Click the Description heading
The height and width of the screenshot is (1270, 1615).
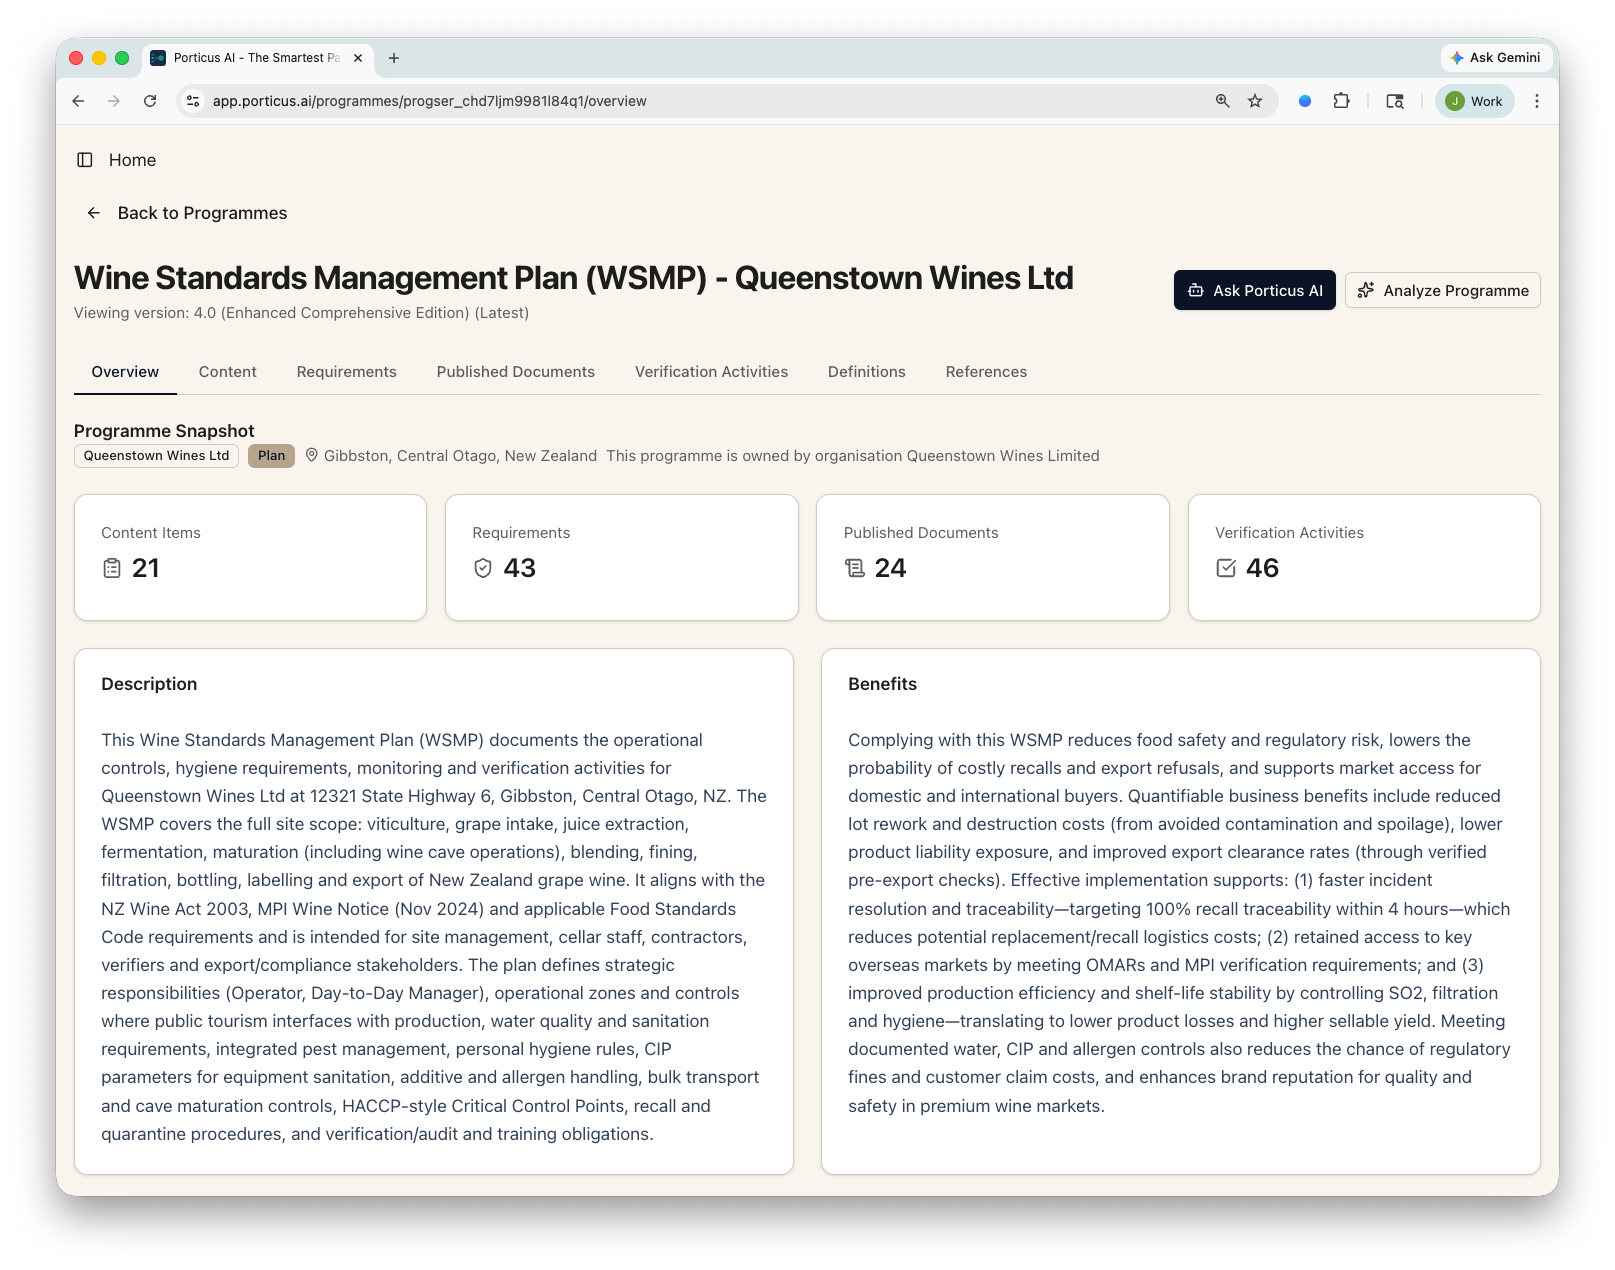(149, 684)
